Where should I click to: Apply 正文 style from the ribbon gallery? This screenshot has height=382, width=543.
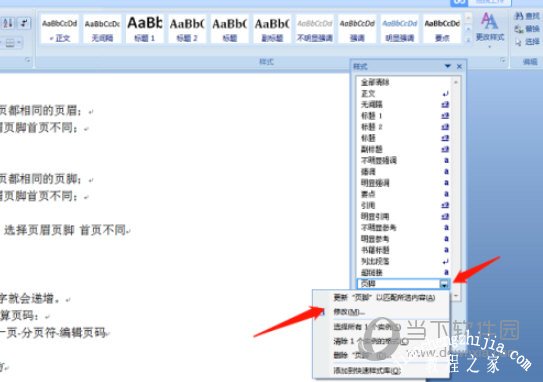click(60, 29)
